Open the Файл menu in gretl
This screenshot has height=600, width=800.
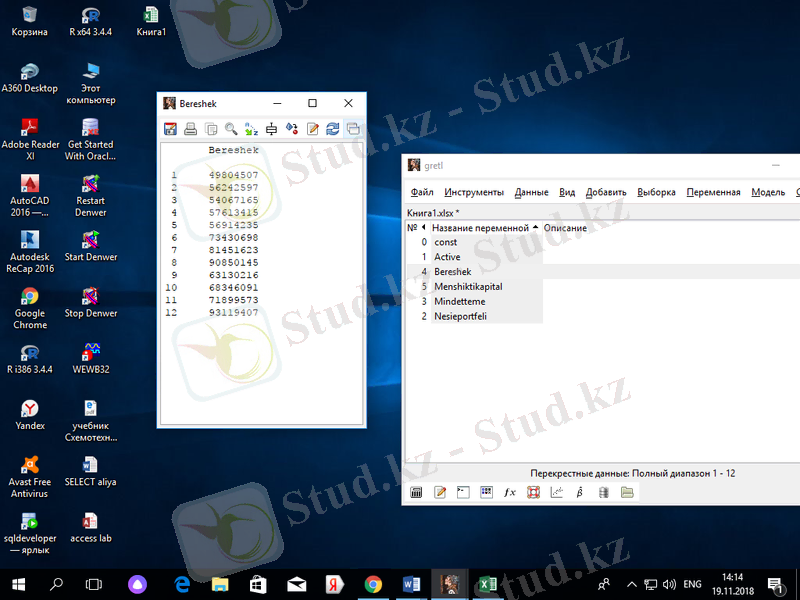pyautogui.click(x=422, y=192)
